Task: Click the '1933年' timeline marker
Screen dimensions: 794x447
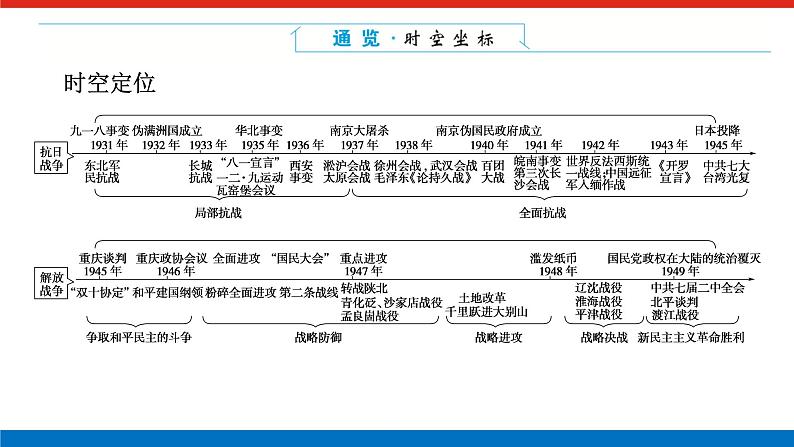Action: (x=208, y=145)
